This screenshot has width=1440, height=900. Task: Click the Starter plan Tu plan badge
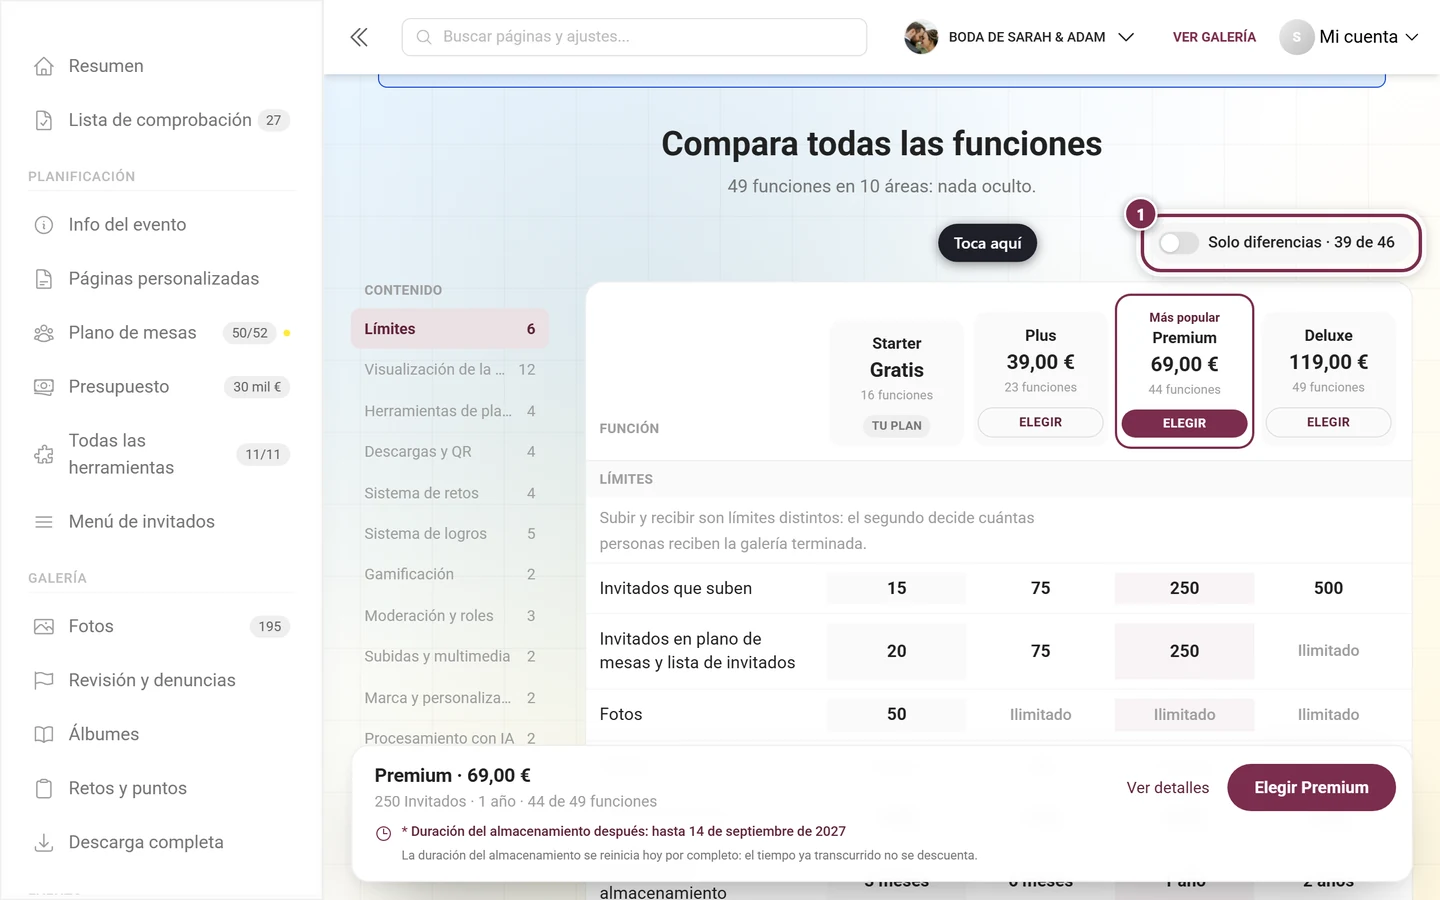(x=897, y=426)
